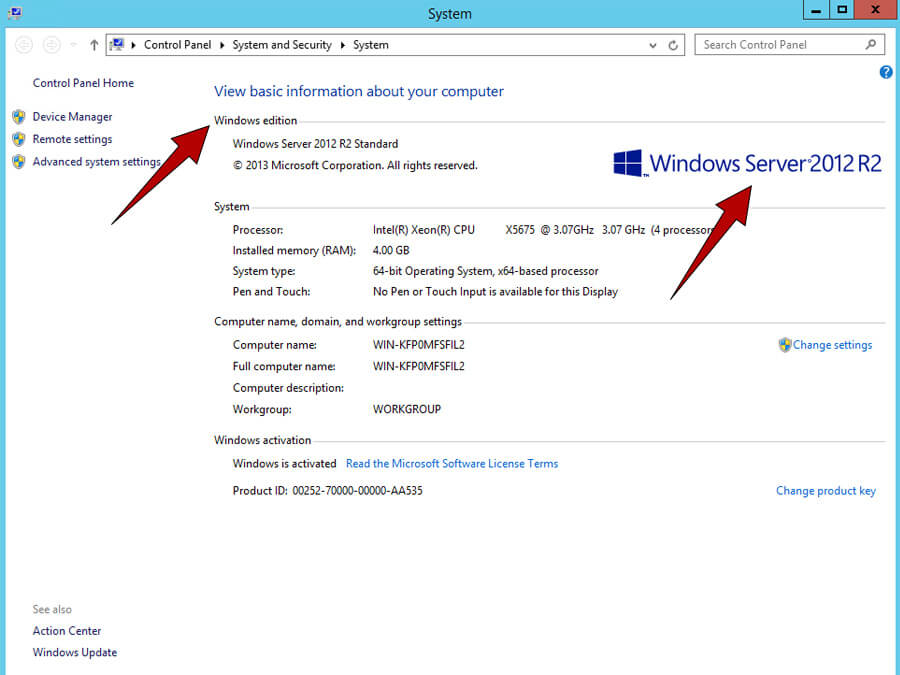This screenshot has width=900, height=675.
Task: Go to Control Panel Home
Action: coord(83,83)
